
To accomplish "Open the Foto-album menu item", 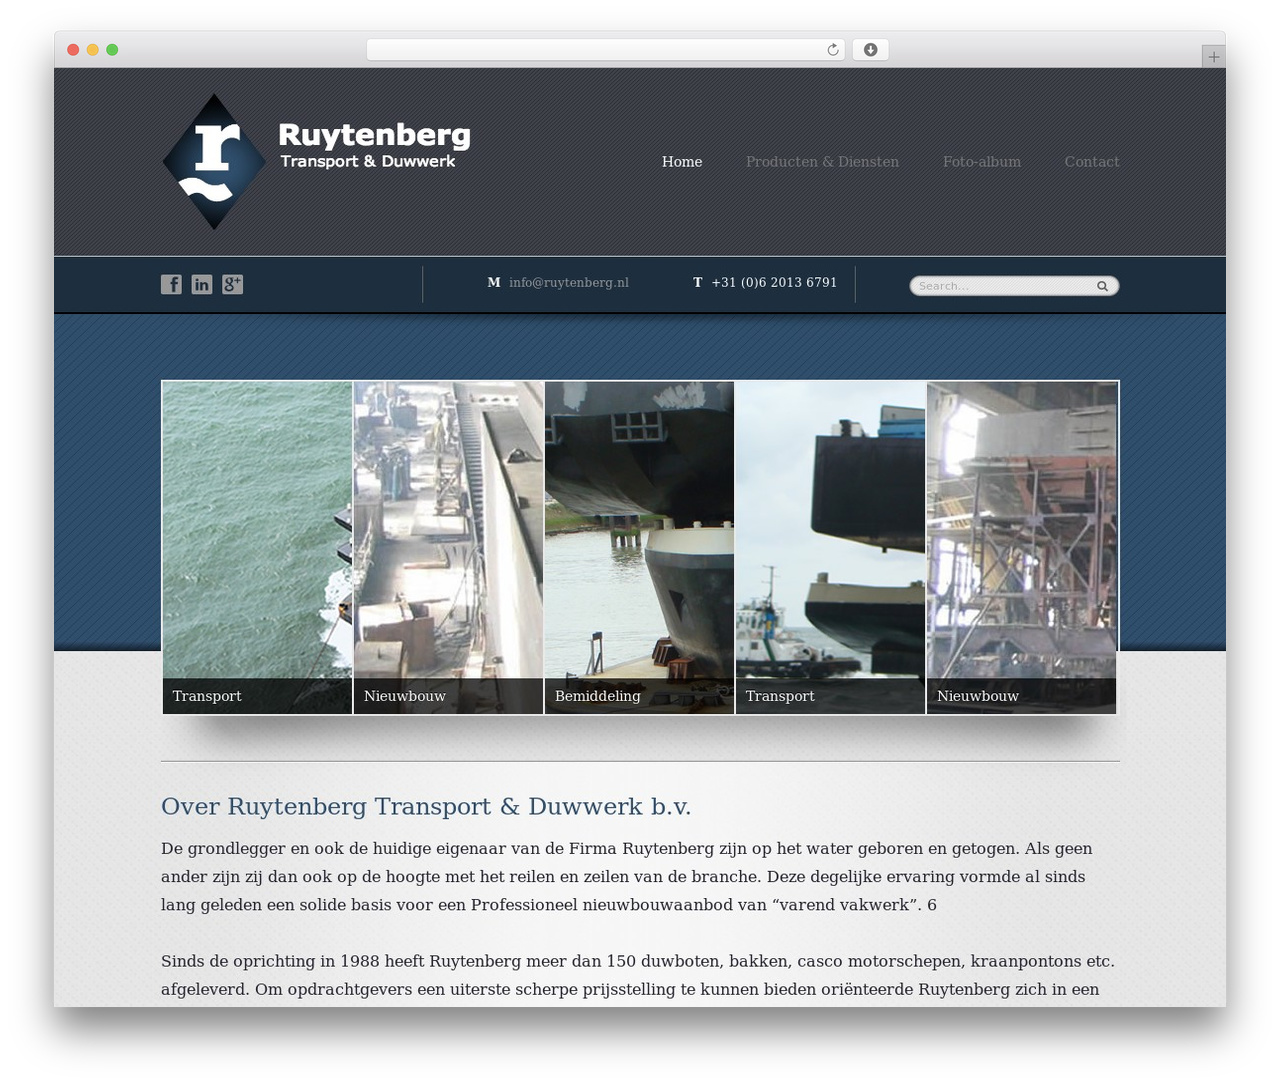I will (982, 162).
